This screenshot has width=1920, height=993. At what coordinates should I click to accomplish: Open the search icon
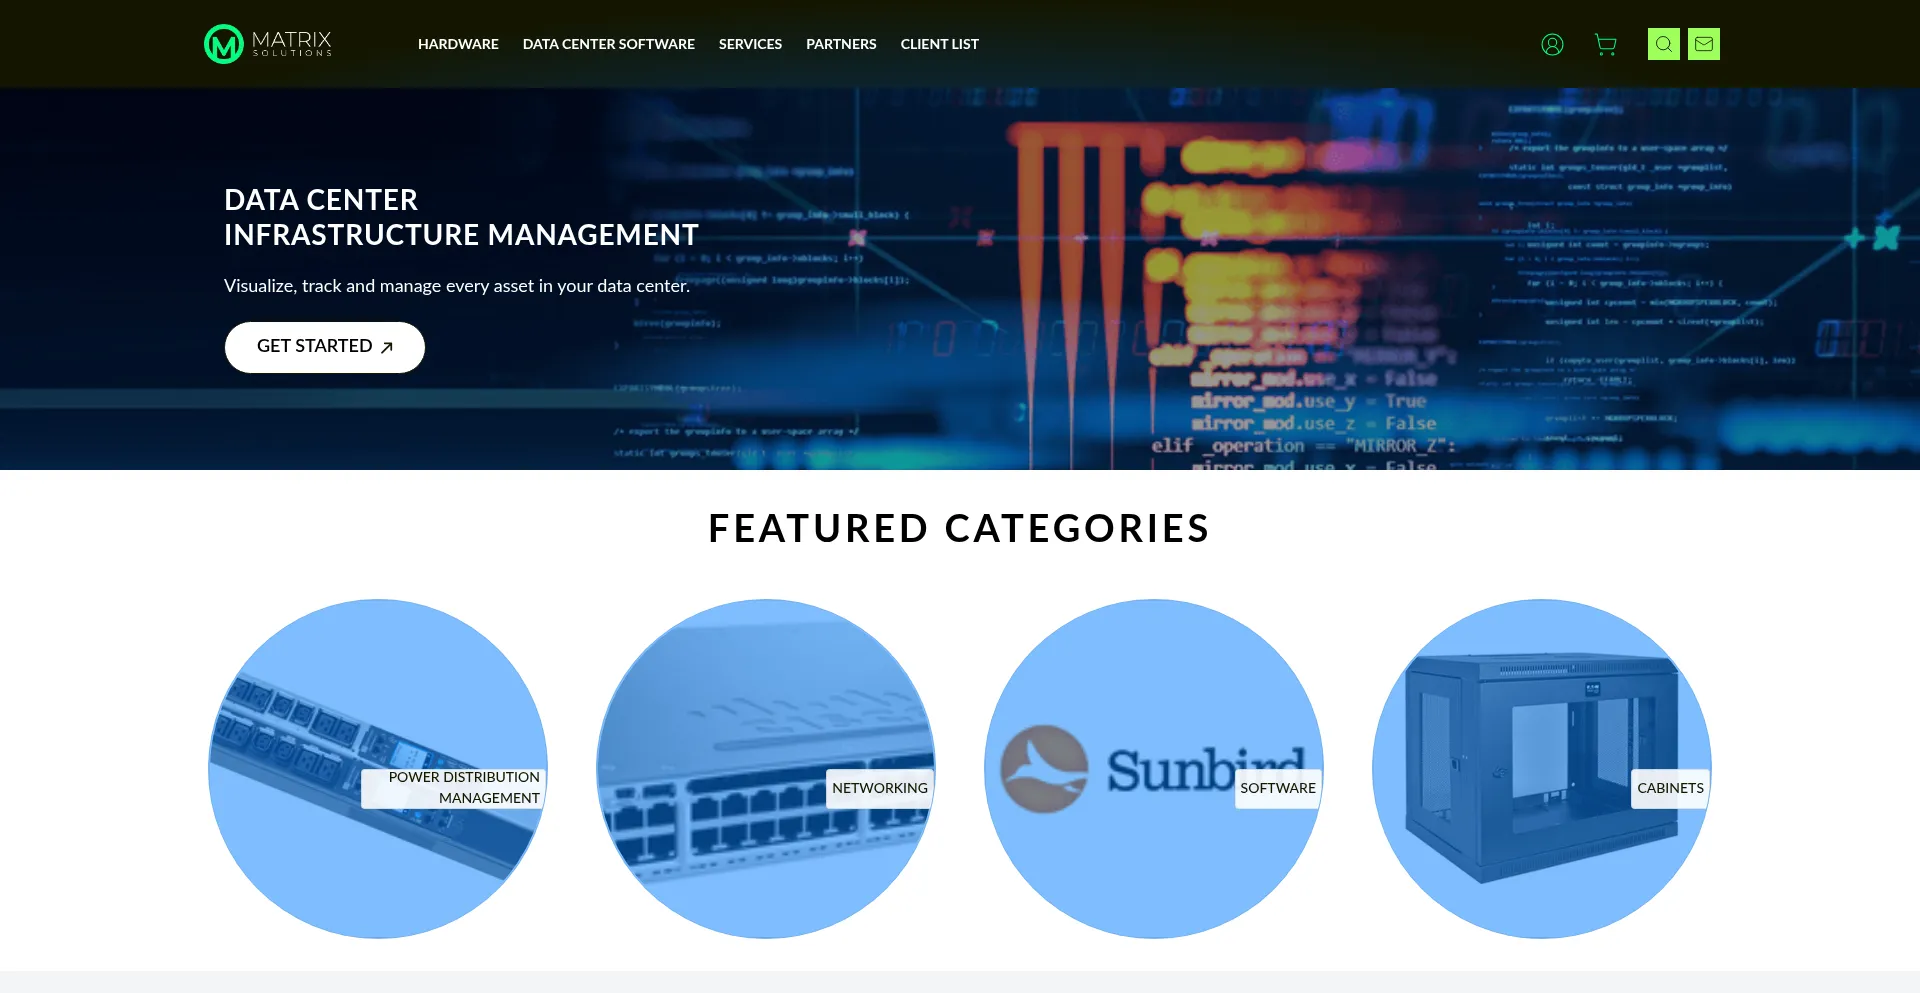point(1663,44)
